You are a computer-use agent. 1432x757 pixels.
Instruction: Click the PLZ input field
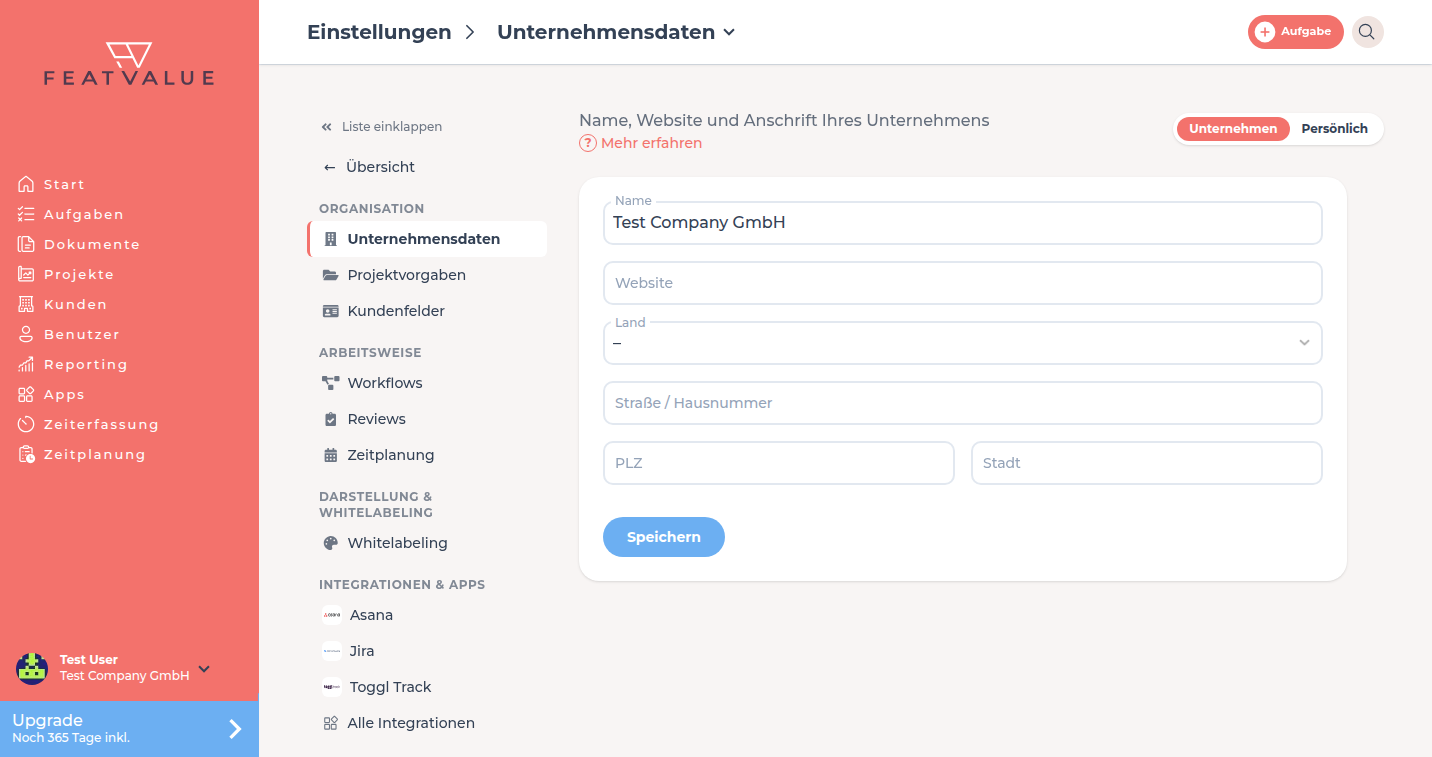[779, 463]
